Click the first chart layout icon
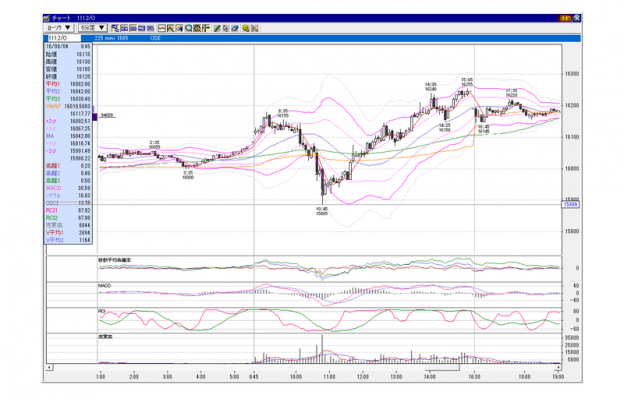This screenshot has height=395, width=624. (115, 28)
